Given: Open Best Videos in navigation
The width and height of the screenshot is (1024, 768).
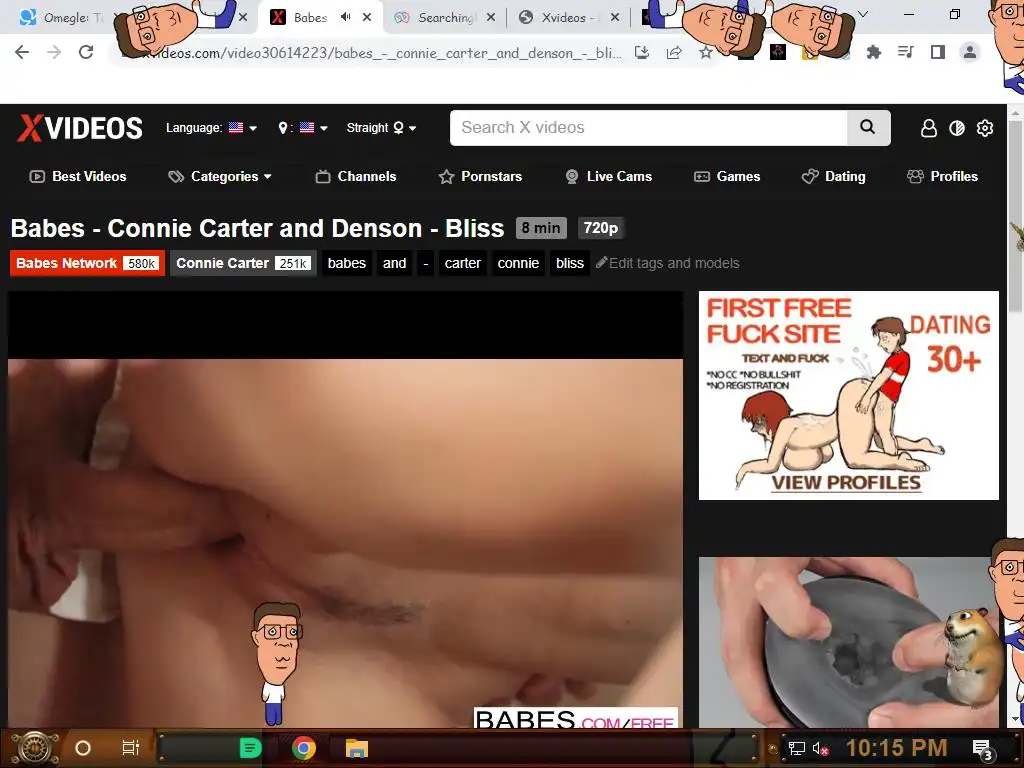Looking at the screenshot, I should [x=78, y=176].
